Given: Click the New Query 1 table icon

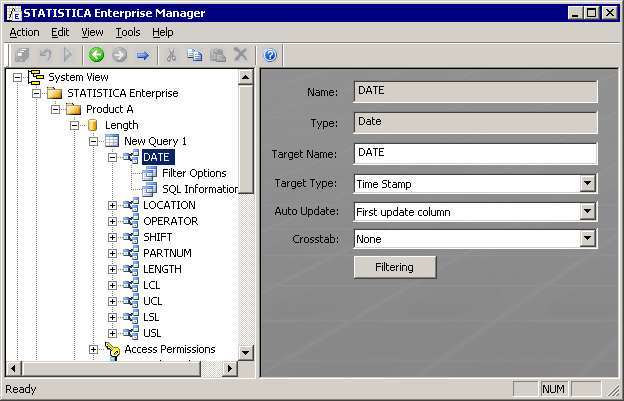Looking at the screenshot, I should (x=112, y=141).
